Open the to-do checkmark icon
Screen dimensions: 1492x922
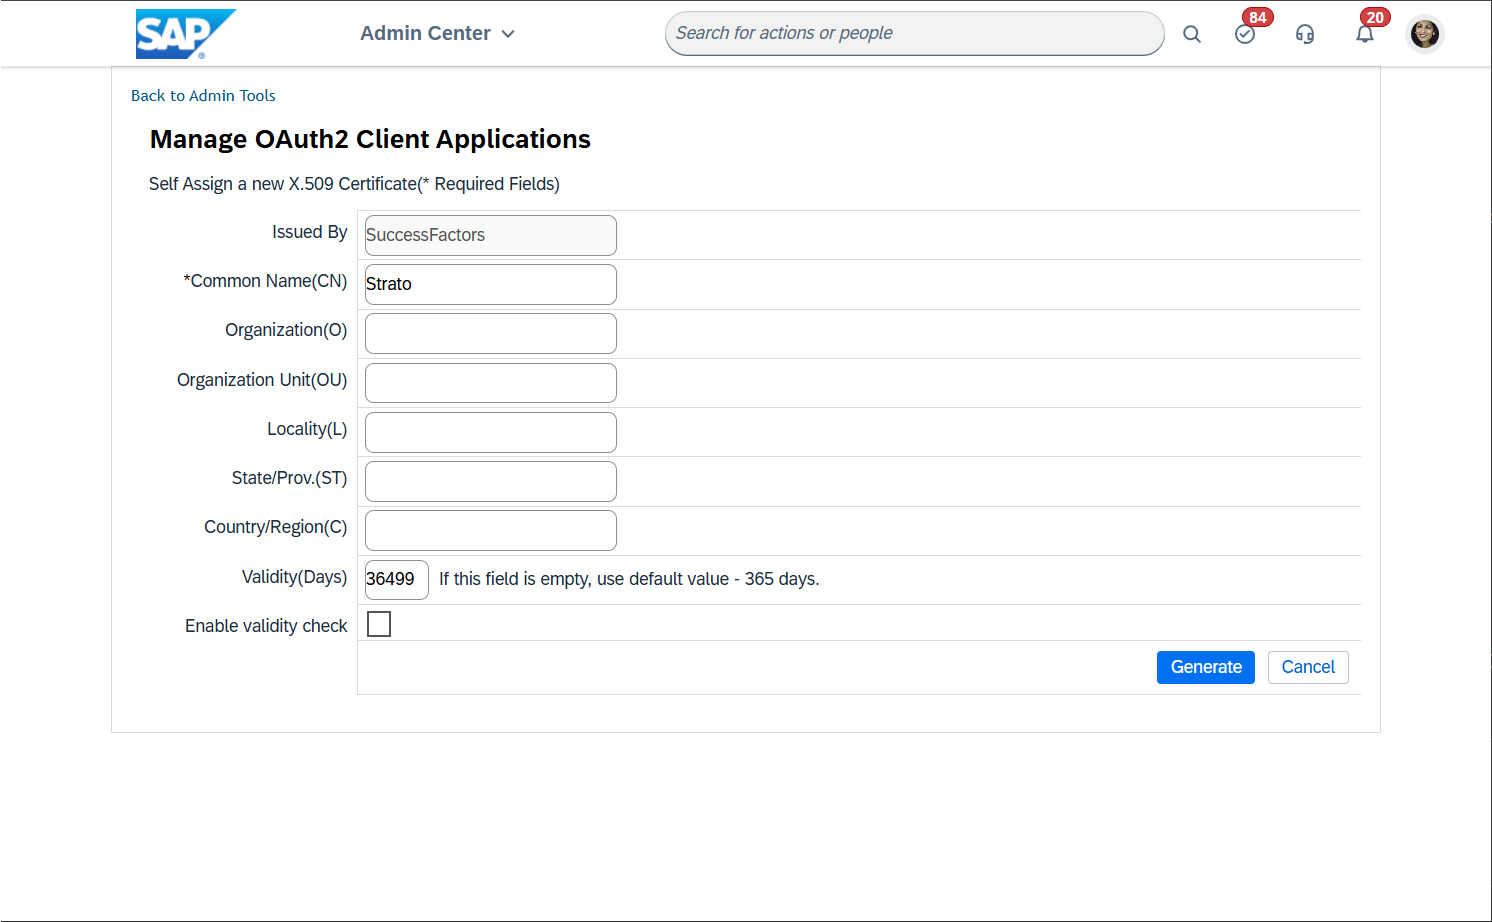(x=1245, y=34)
